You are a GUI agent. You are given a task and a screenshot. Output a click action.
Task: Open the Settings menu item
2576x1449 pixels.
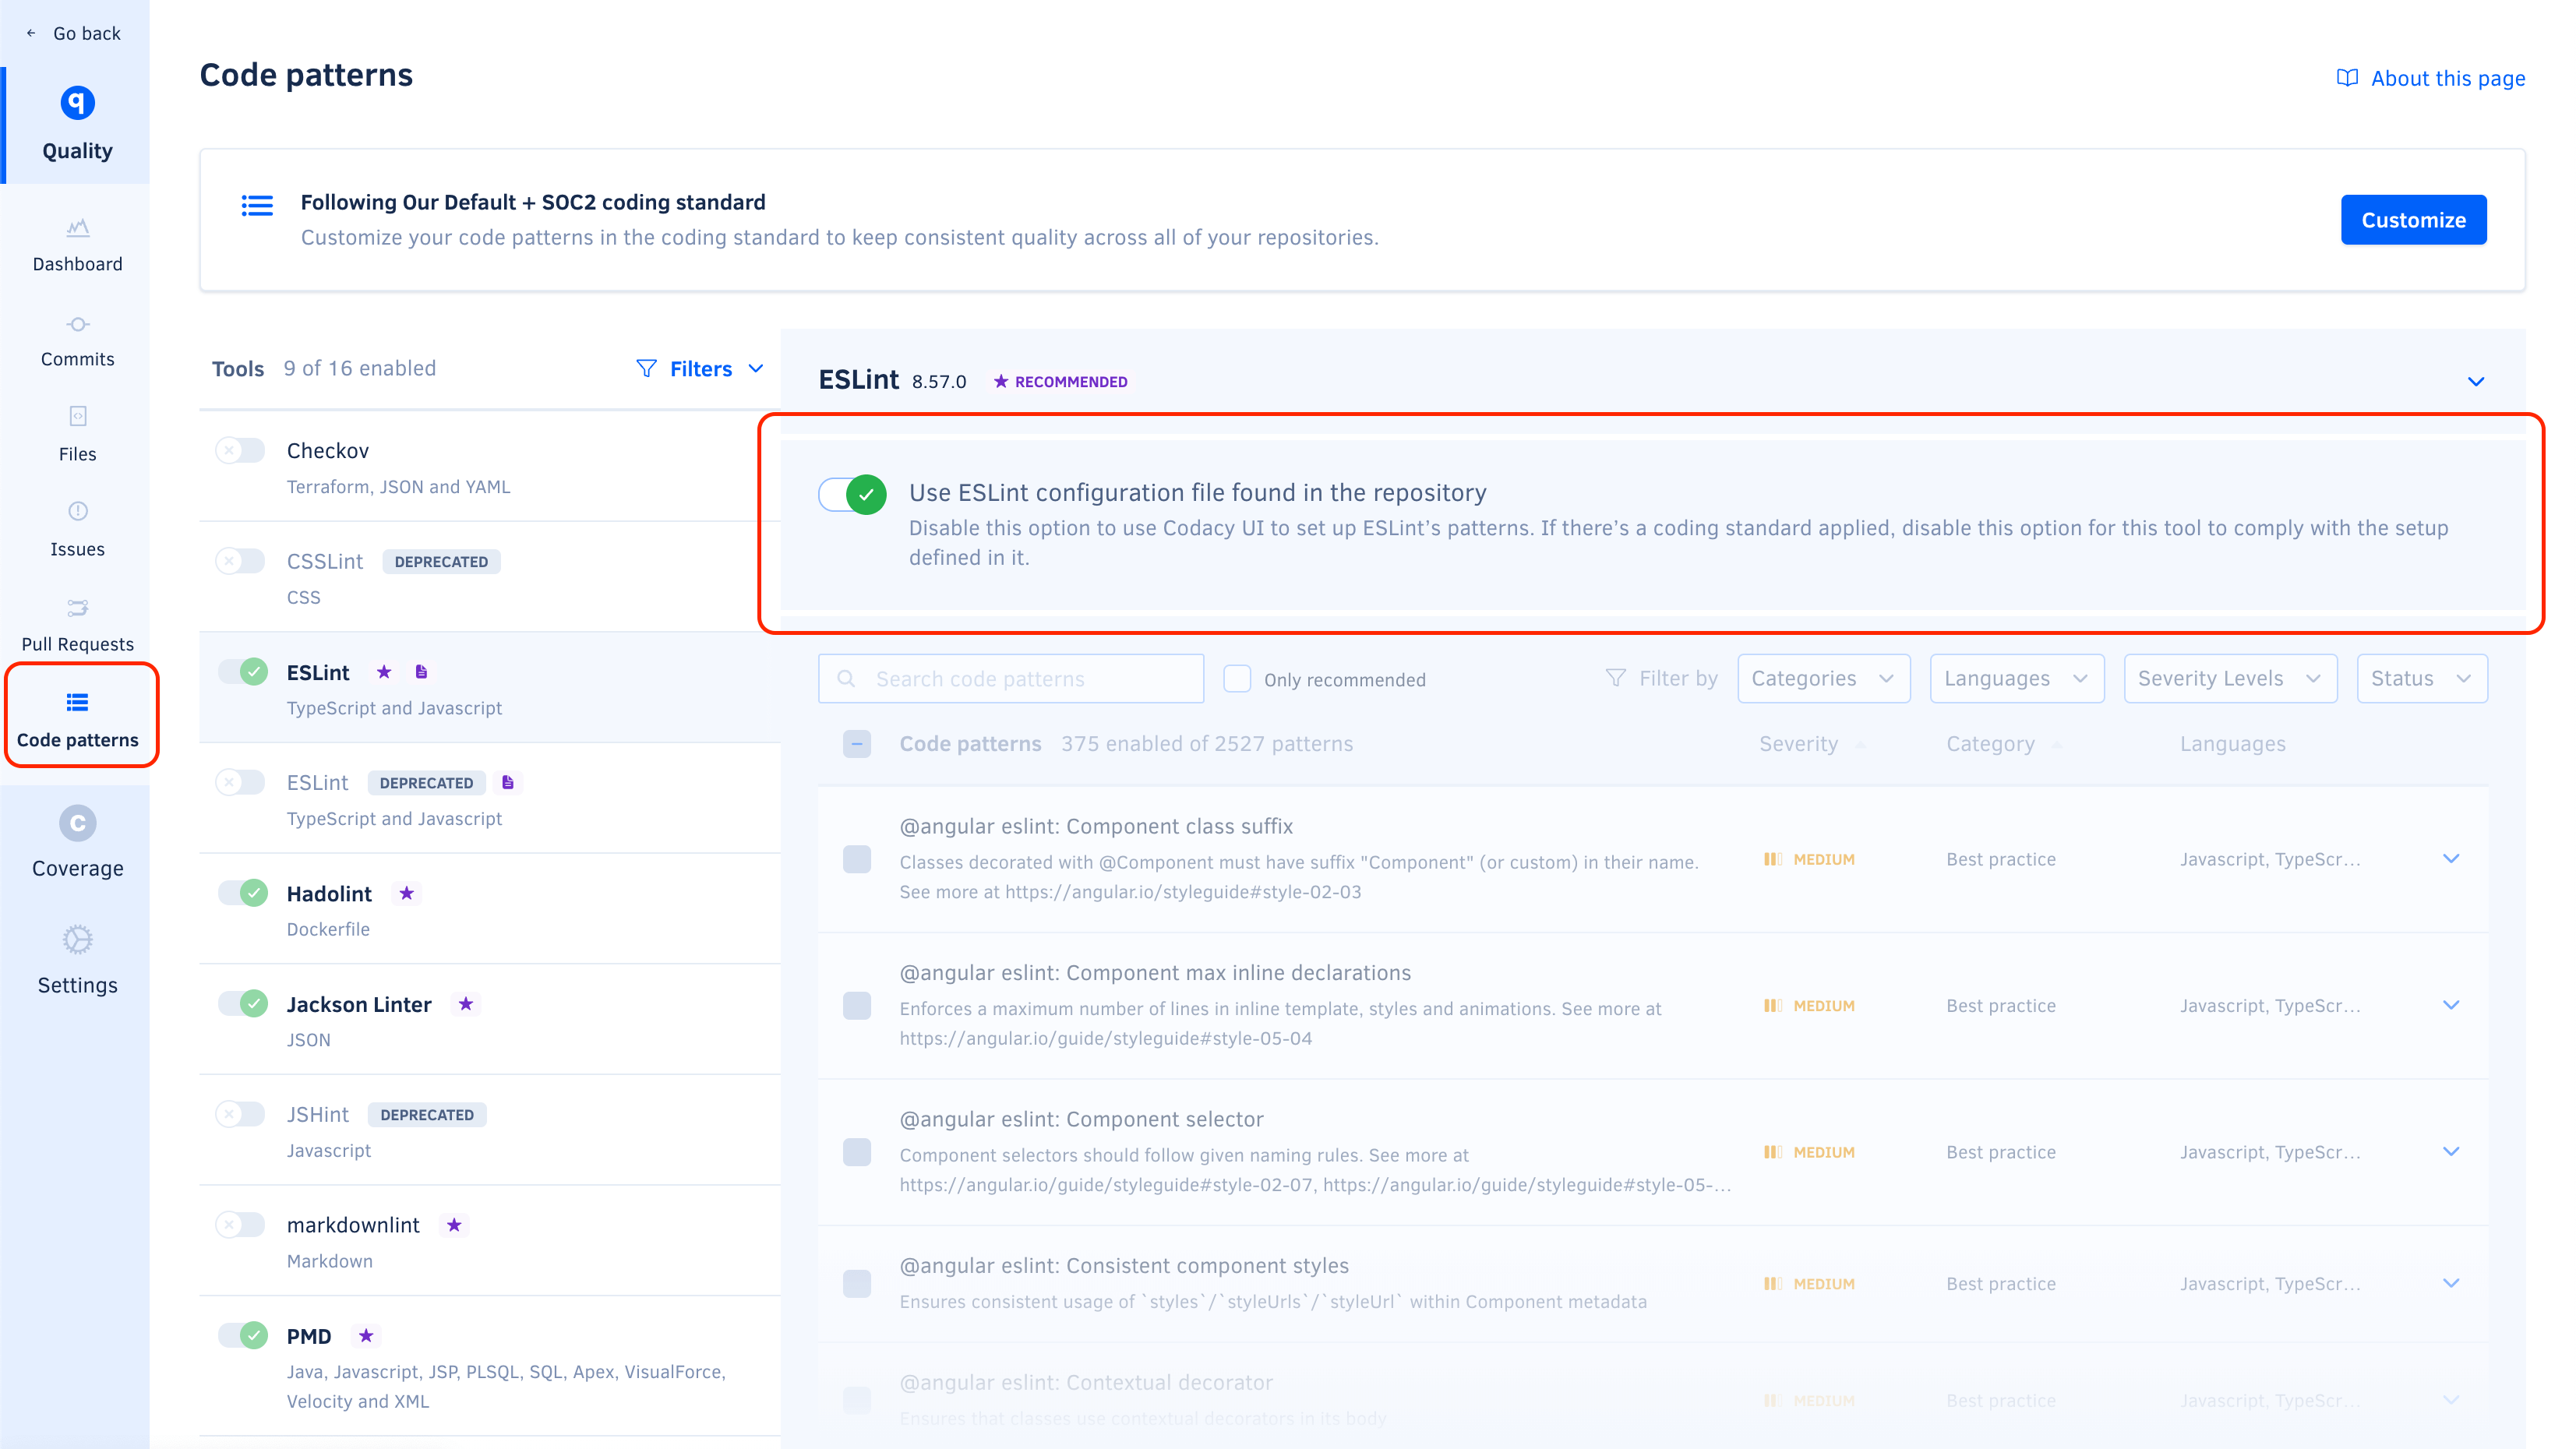click(77, 960)
